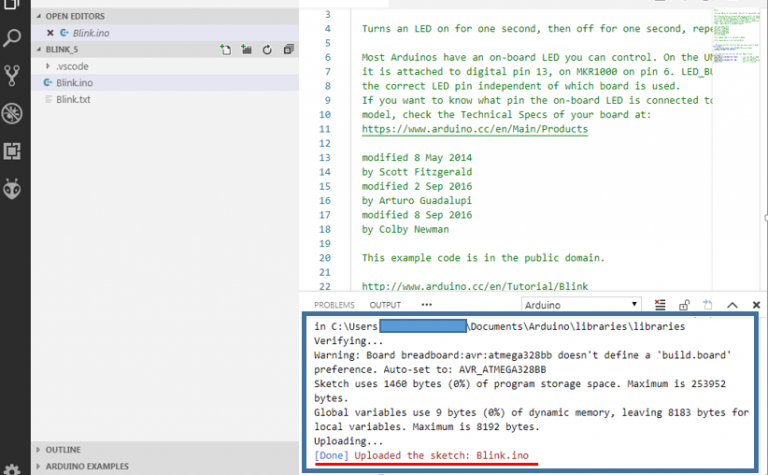
Task: Open the Arduino output channel dropdown
Action: tap(581, 305)
